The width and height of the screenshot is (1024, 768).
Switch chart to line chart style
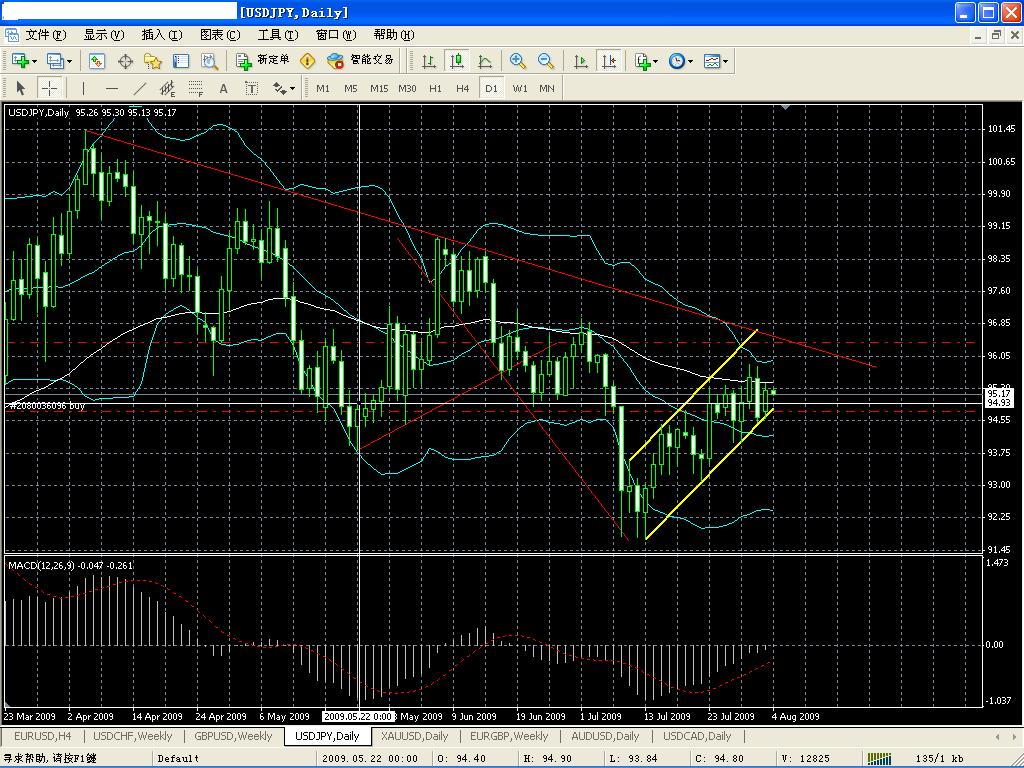485,61
